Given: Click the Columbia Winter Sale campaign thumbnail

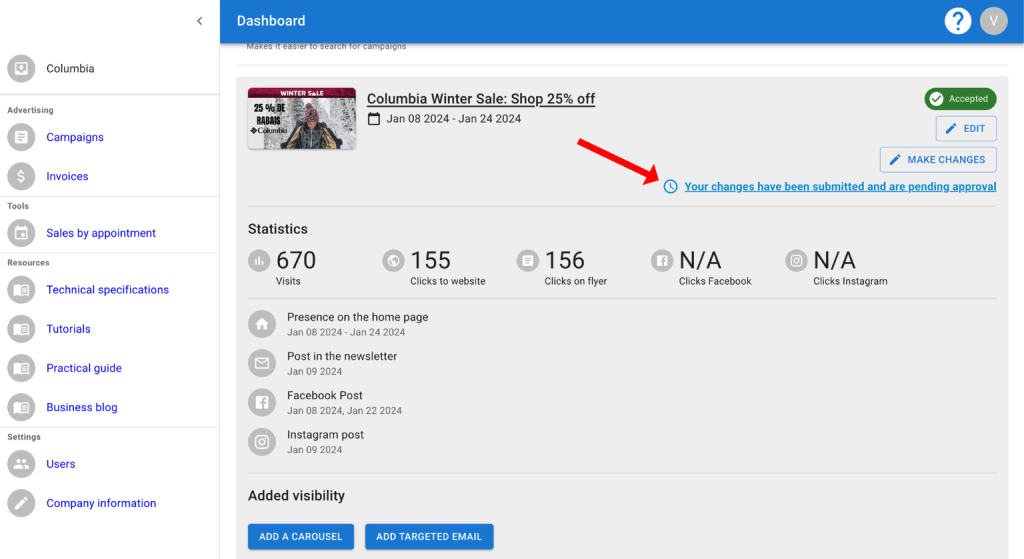Looking at the screenshot, I should (301, 119).
